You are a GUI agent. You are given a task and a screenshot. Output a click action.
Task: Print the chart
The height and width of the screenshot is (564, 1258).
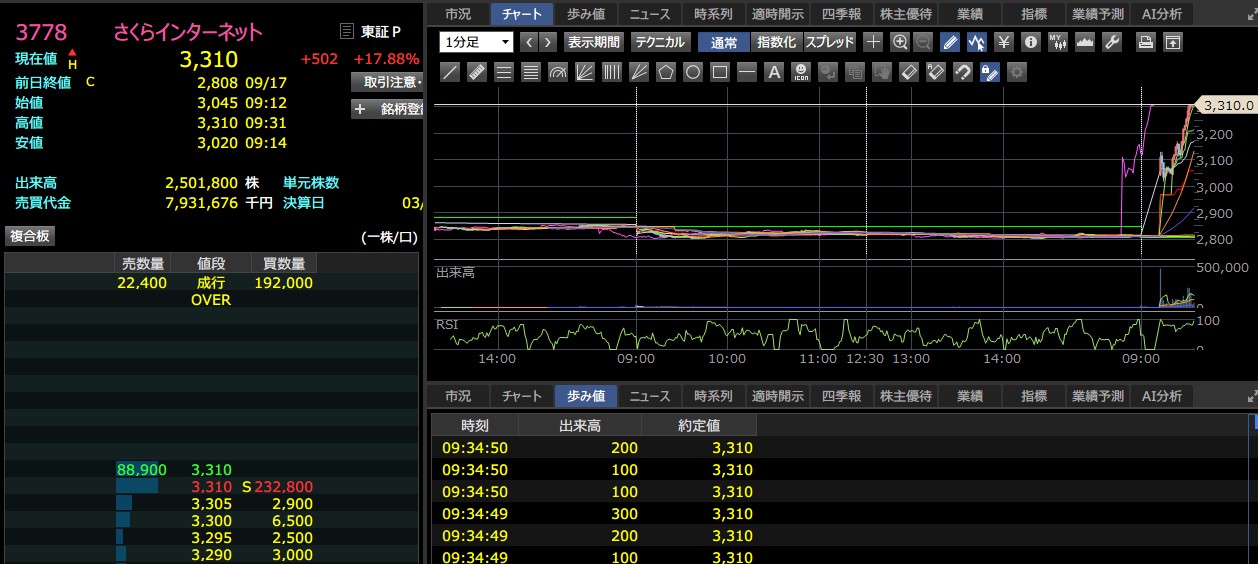[x=1146, y=42]
